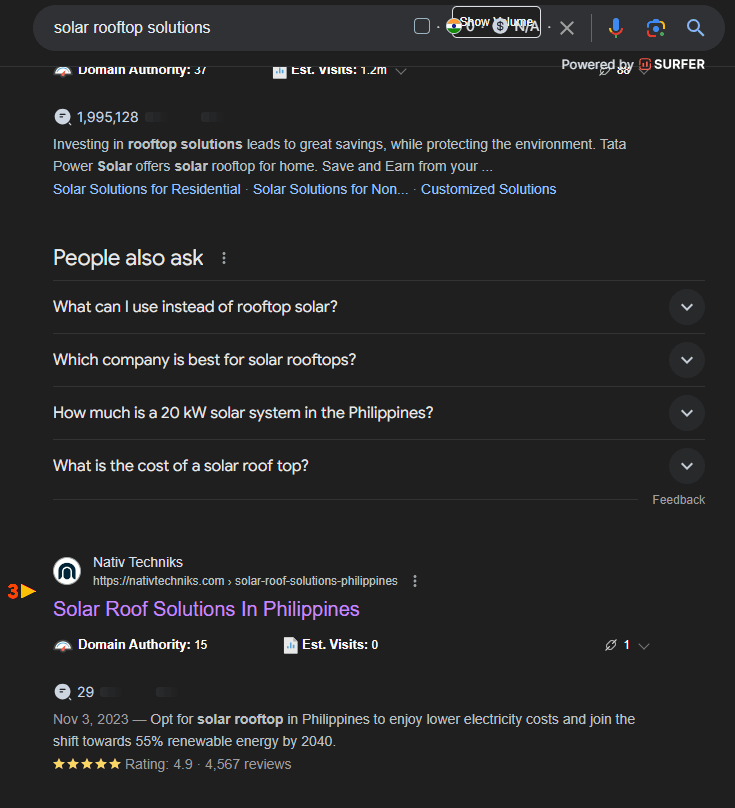Expand the 20 kW solar system Philippines question
Screen dimensions: 735x808
pyautogui.click(x=686, y=413)
